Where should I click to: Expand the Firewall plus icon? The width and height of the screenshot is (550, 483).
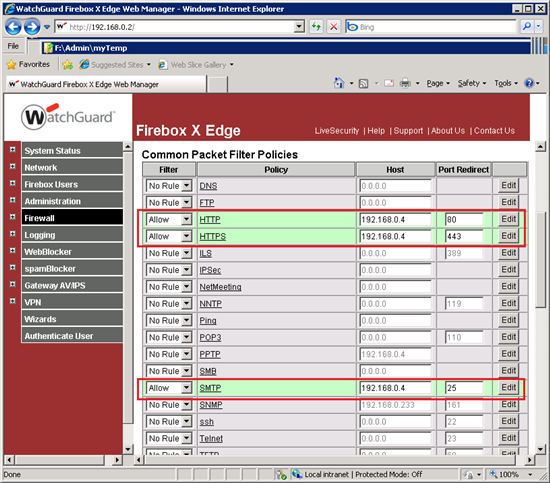click(13, 217)
